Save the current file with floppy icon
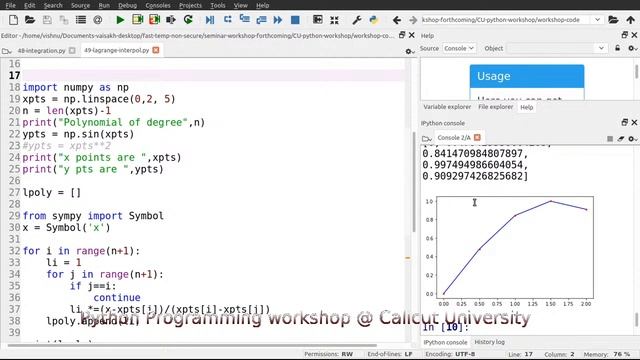Screen dimensions: 640x360 coord(47,20)
